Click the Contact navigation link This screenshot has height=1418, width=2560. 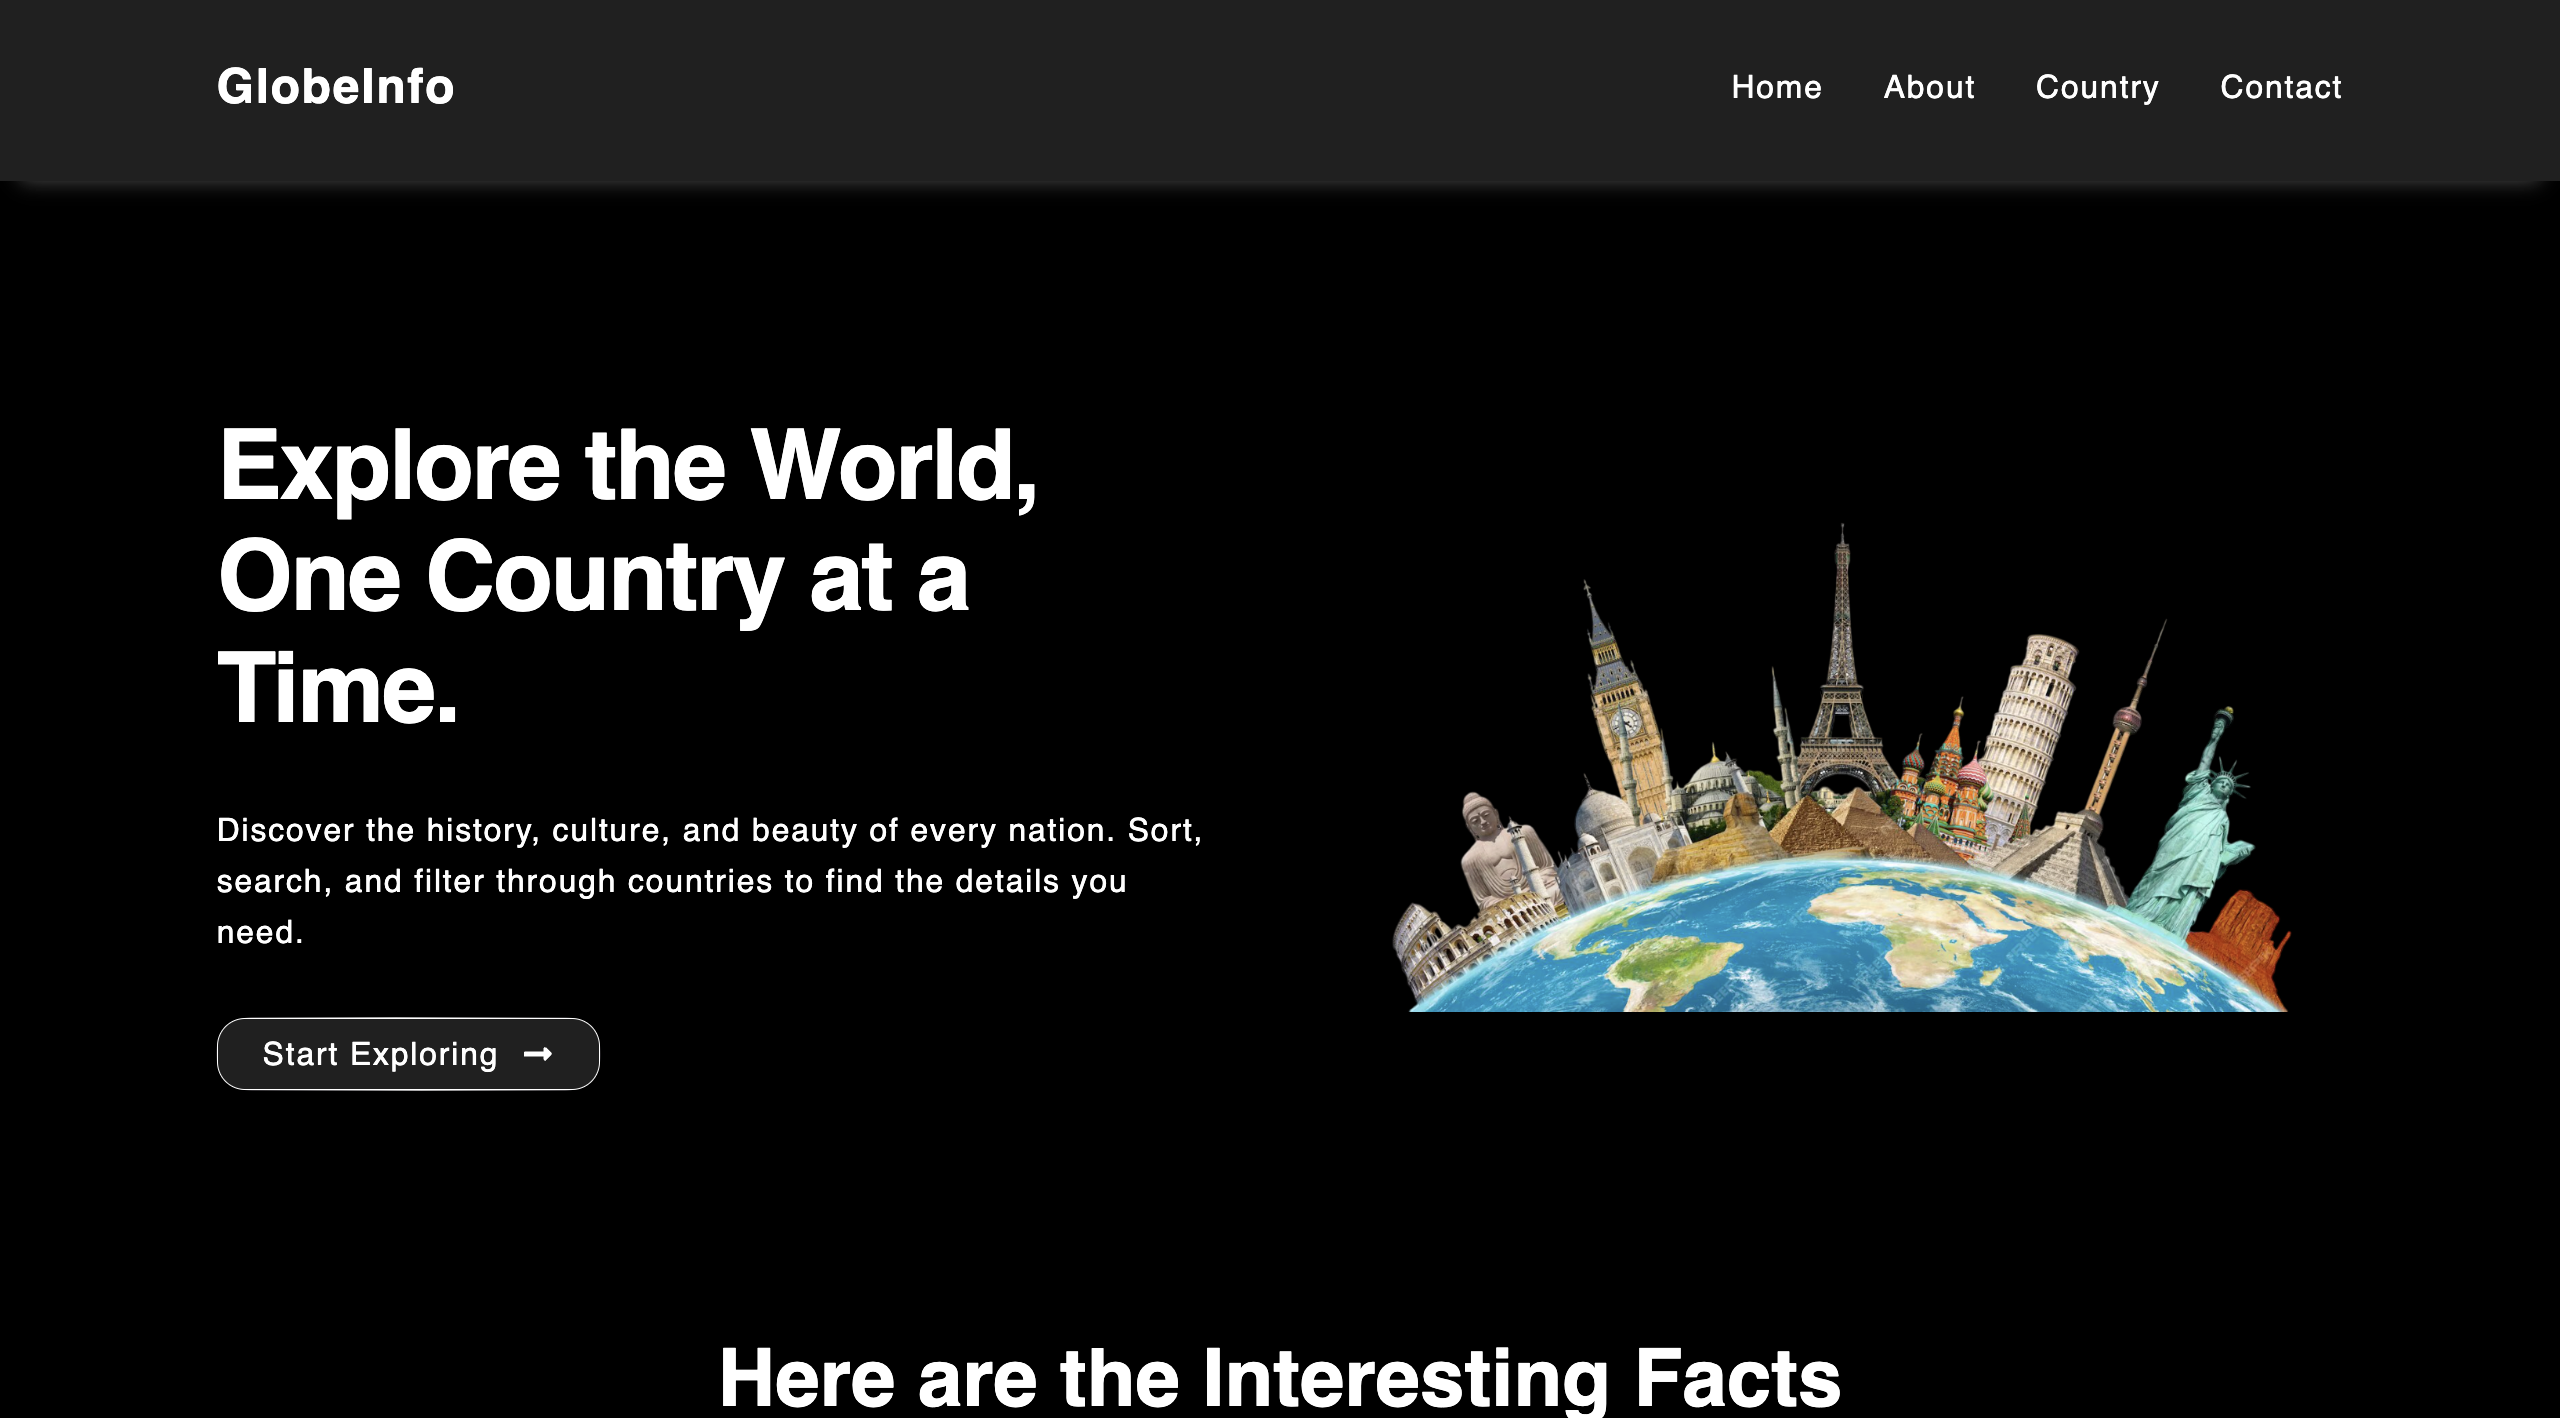coord(2281,88)
